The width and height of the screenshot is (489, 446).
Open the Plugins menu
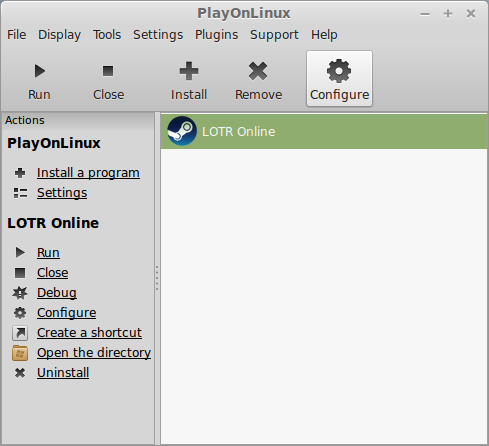[x=216, y=35]
